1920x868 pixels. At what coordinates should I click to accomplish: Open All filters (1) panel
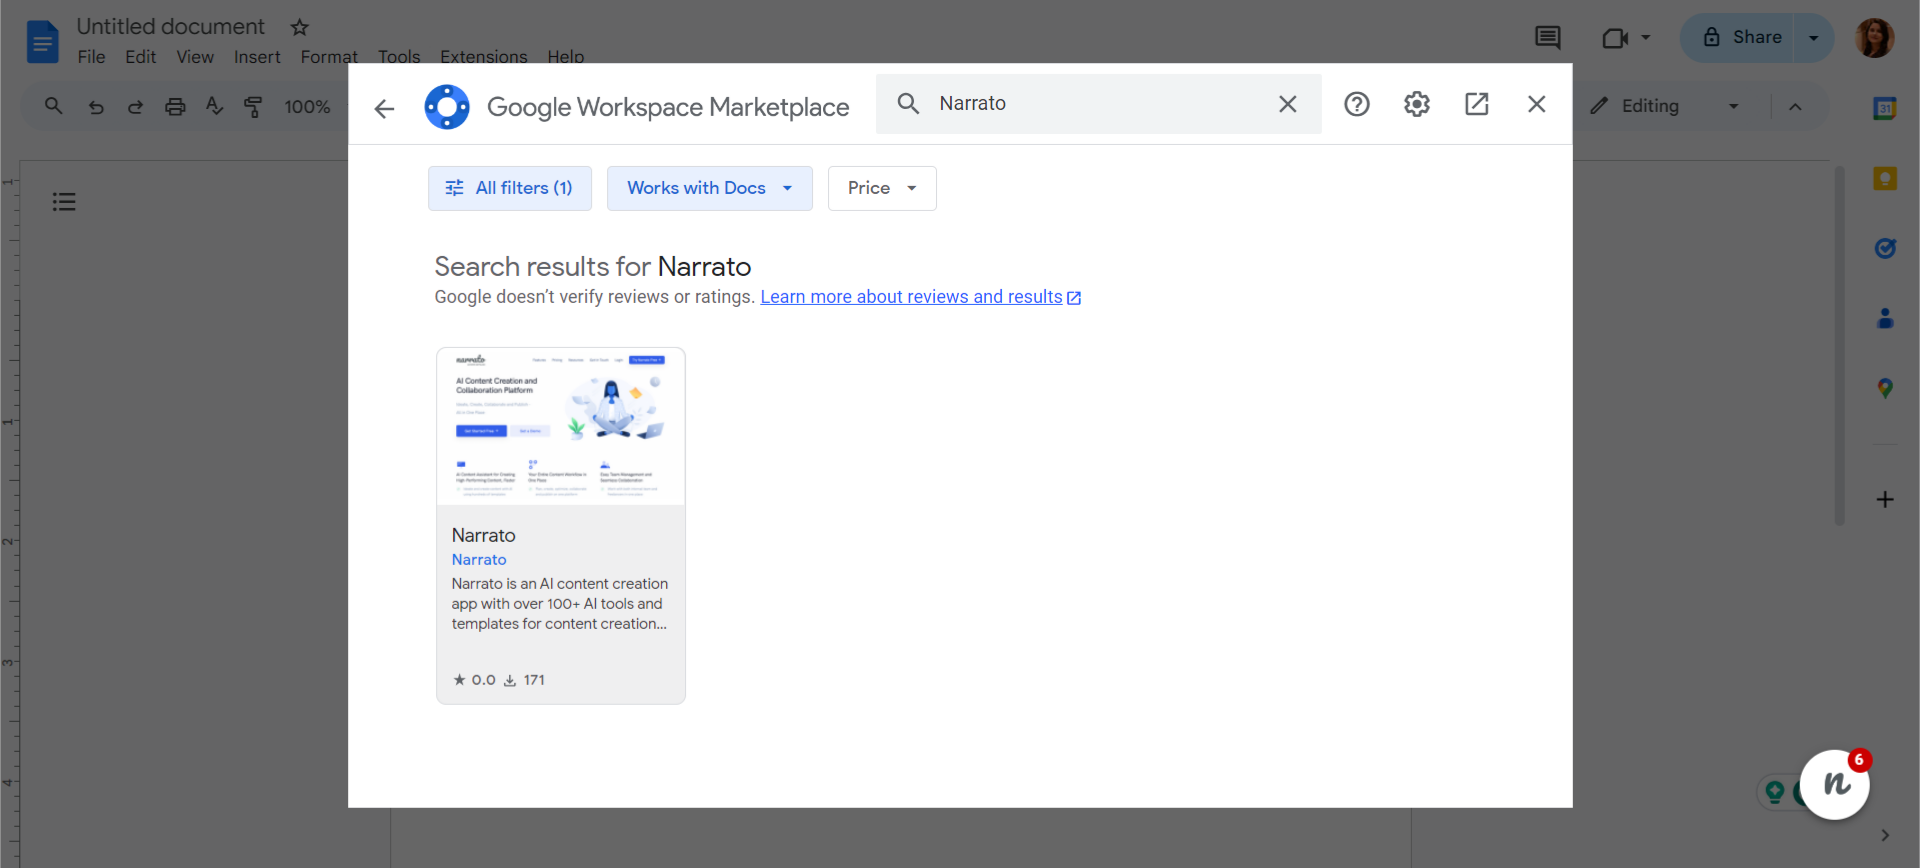(x=510, y=188)
